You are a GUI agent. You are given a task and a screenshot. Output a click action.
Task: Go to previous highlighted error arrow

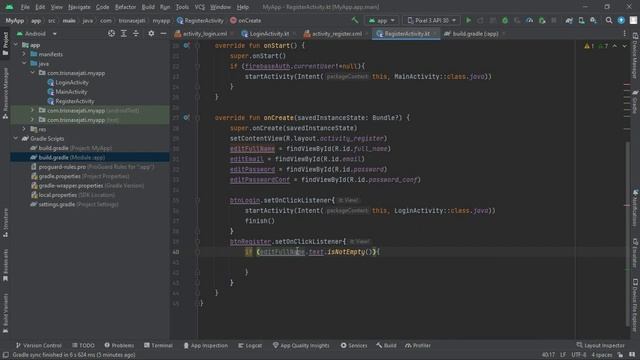click(615, 46)
